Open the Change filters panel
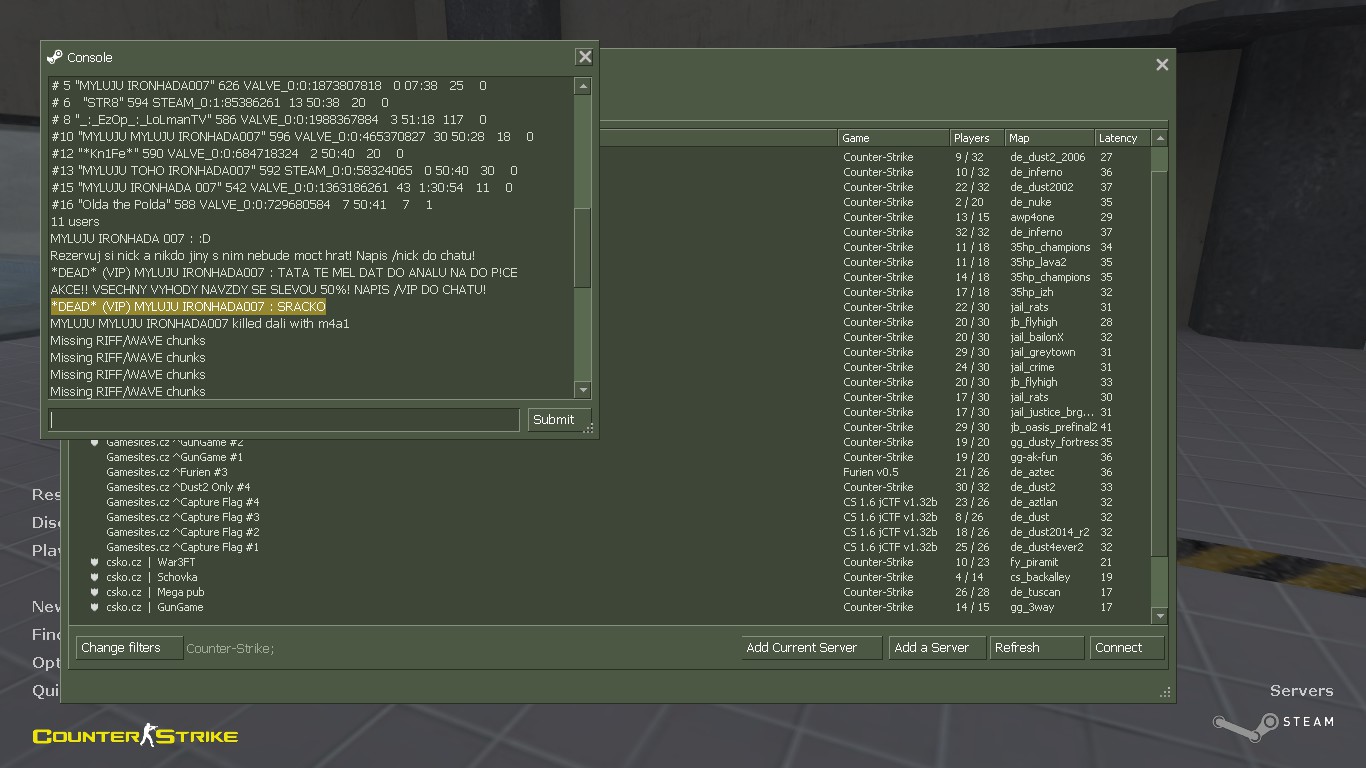1366x768 pixels. [129, 648]
